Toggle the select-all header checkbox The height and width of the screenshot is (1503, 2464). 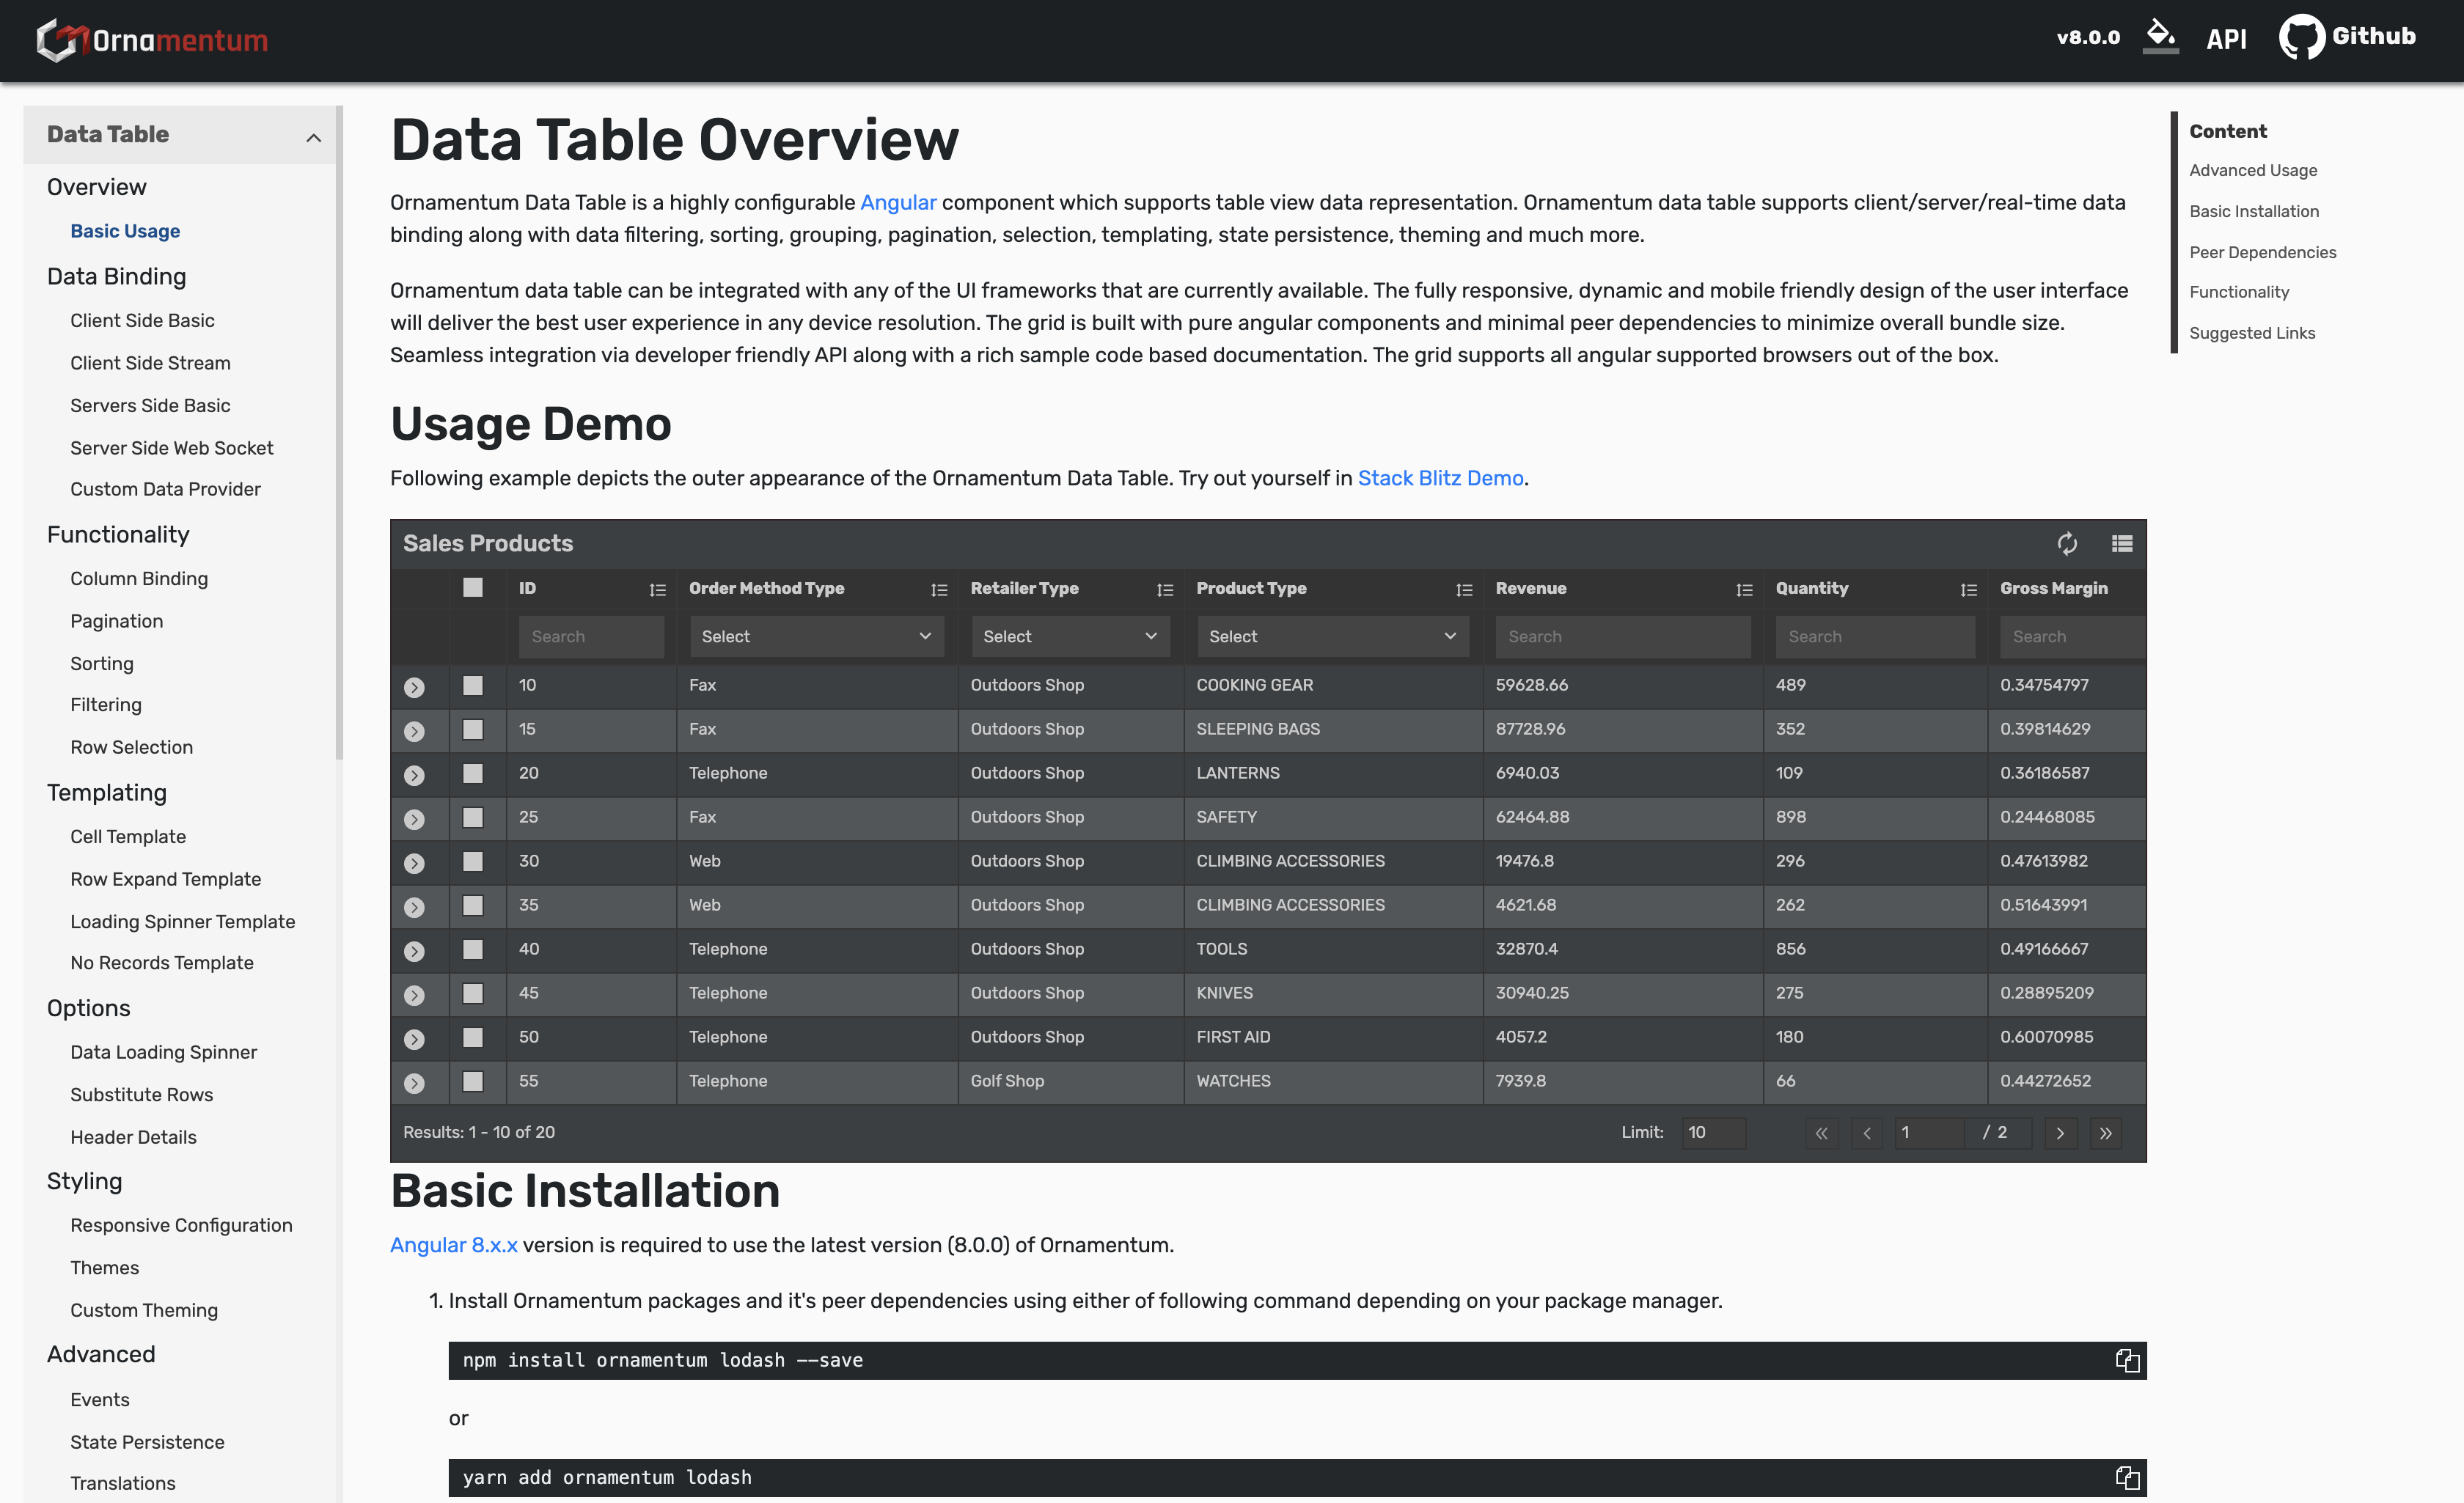473,588
